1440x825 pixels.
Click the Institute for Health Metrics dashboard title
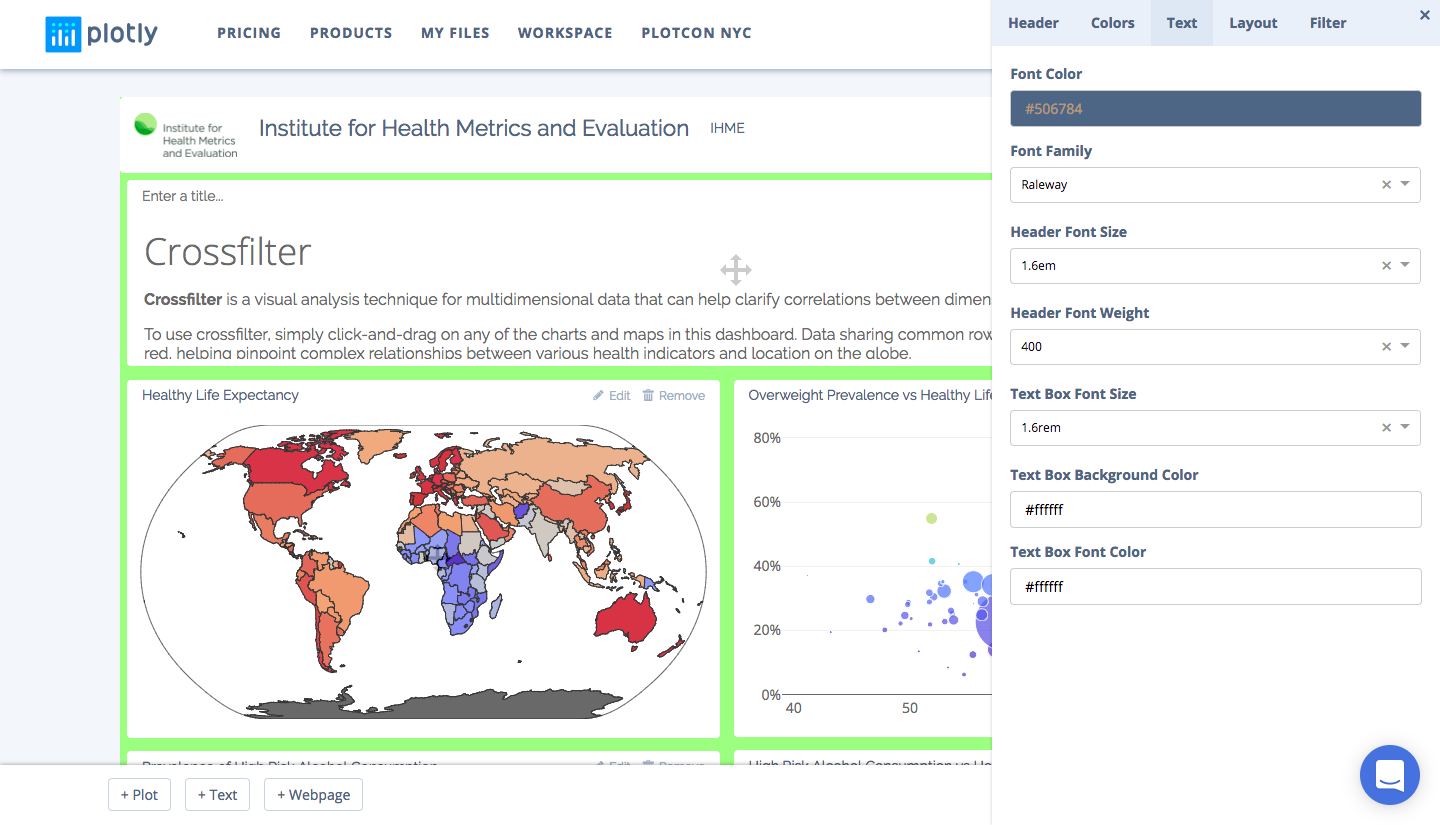pos(474,128)
